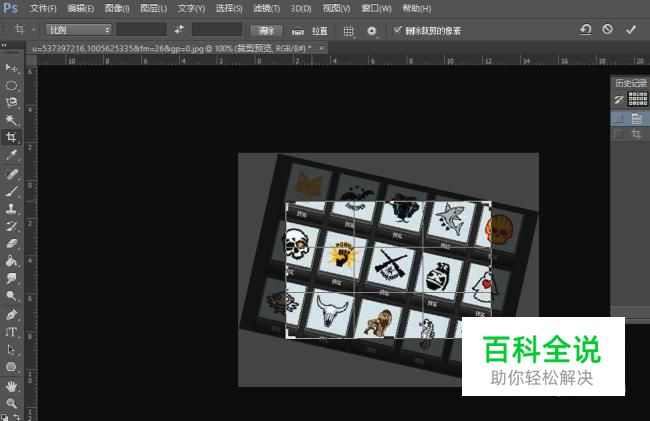
Task: Click the bottom-left crop corner handle
Action: click(287, 338)
